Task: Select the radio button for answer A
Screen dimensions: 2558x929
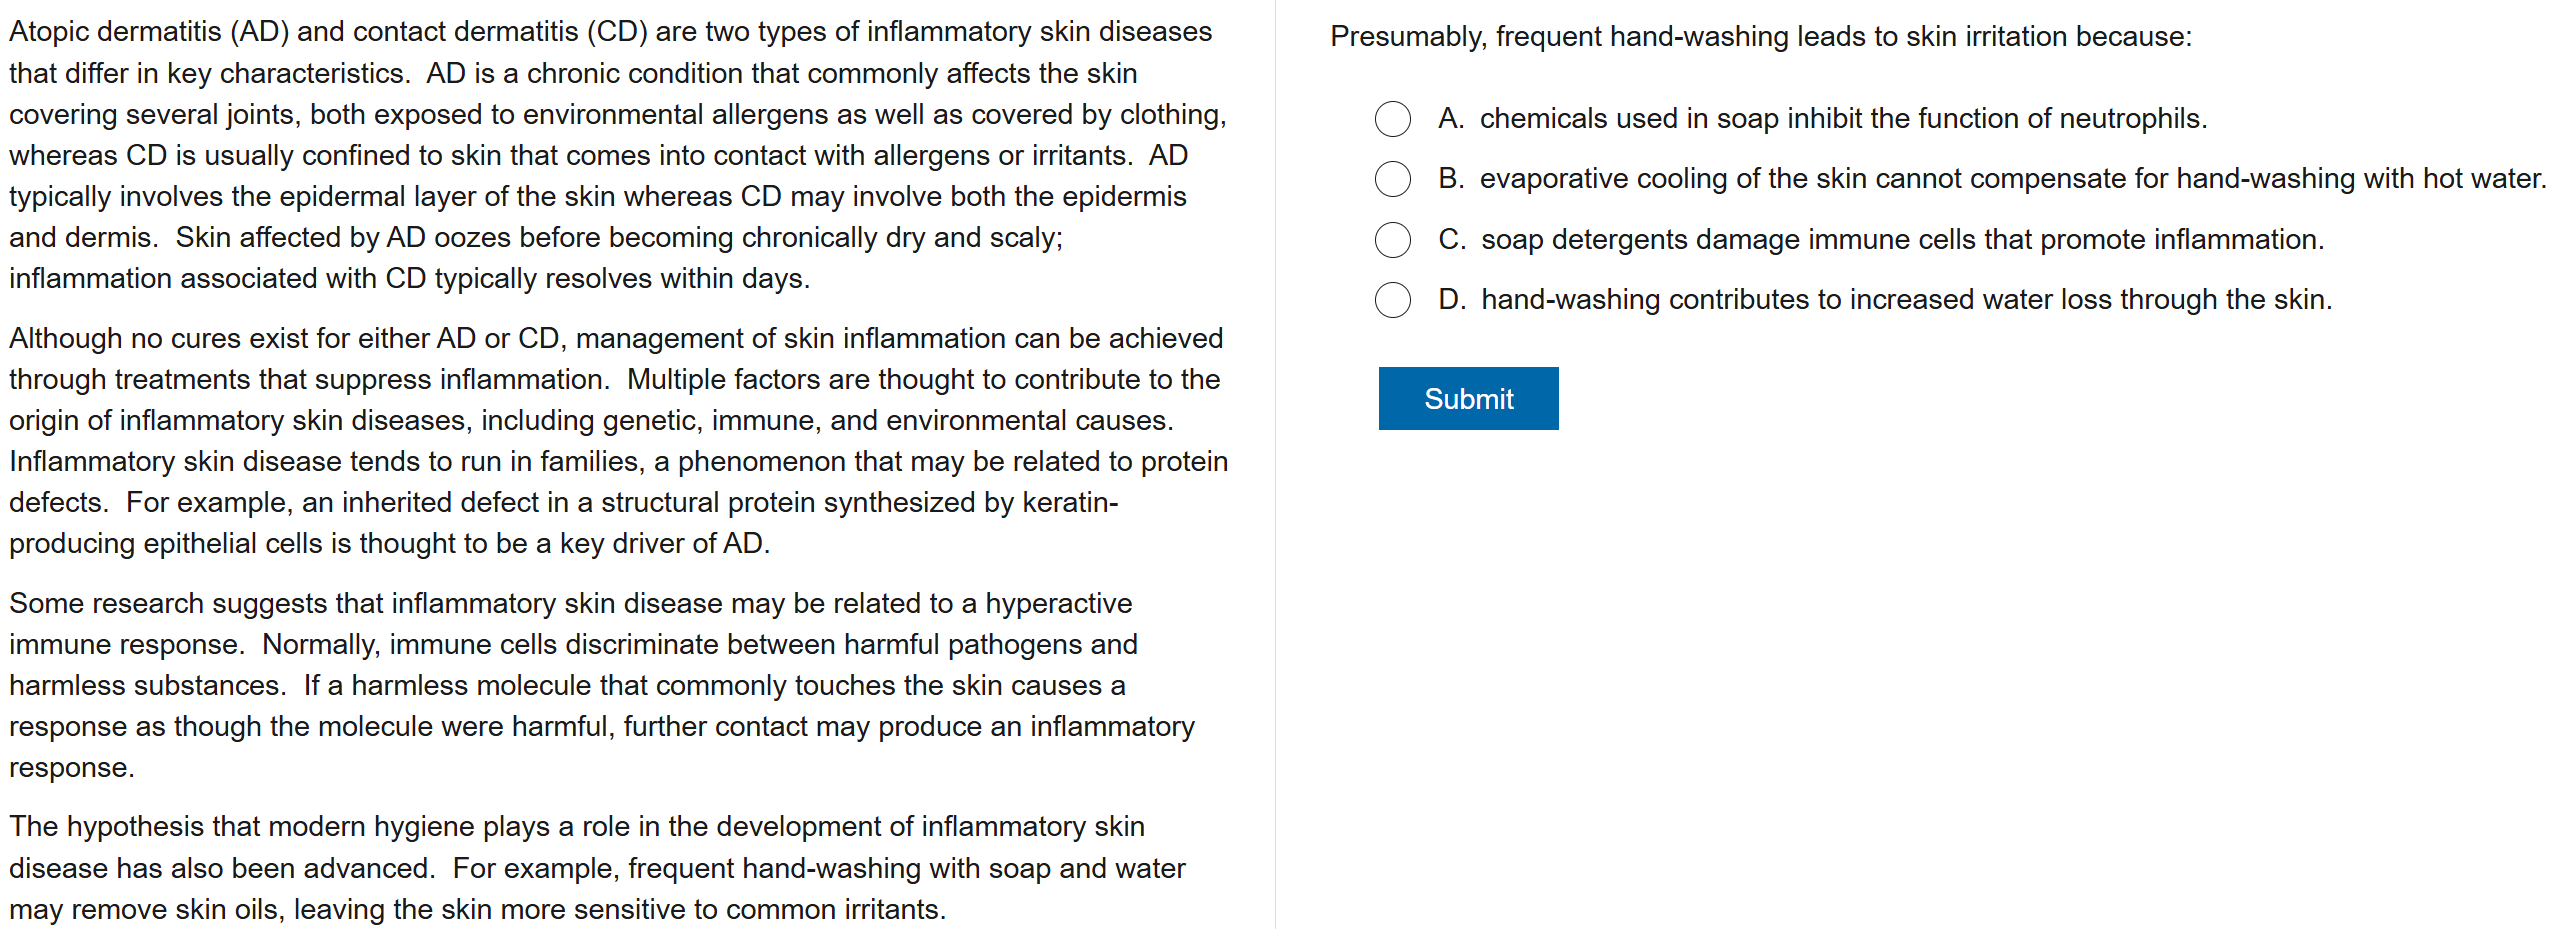Action: click(x=1392, y=119)
